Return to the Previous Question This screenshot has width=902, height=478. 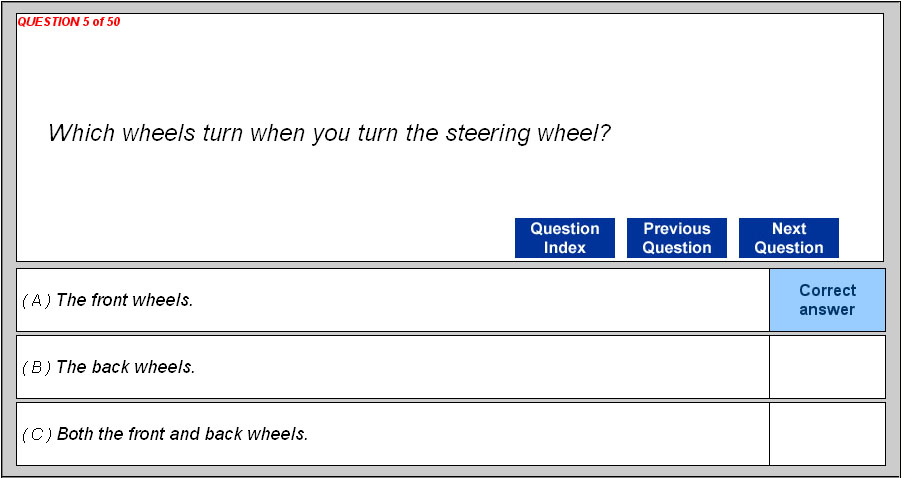(x=676, y=238)
